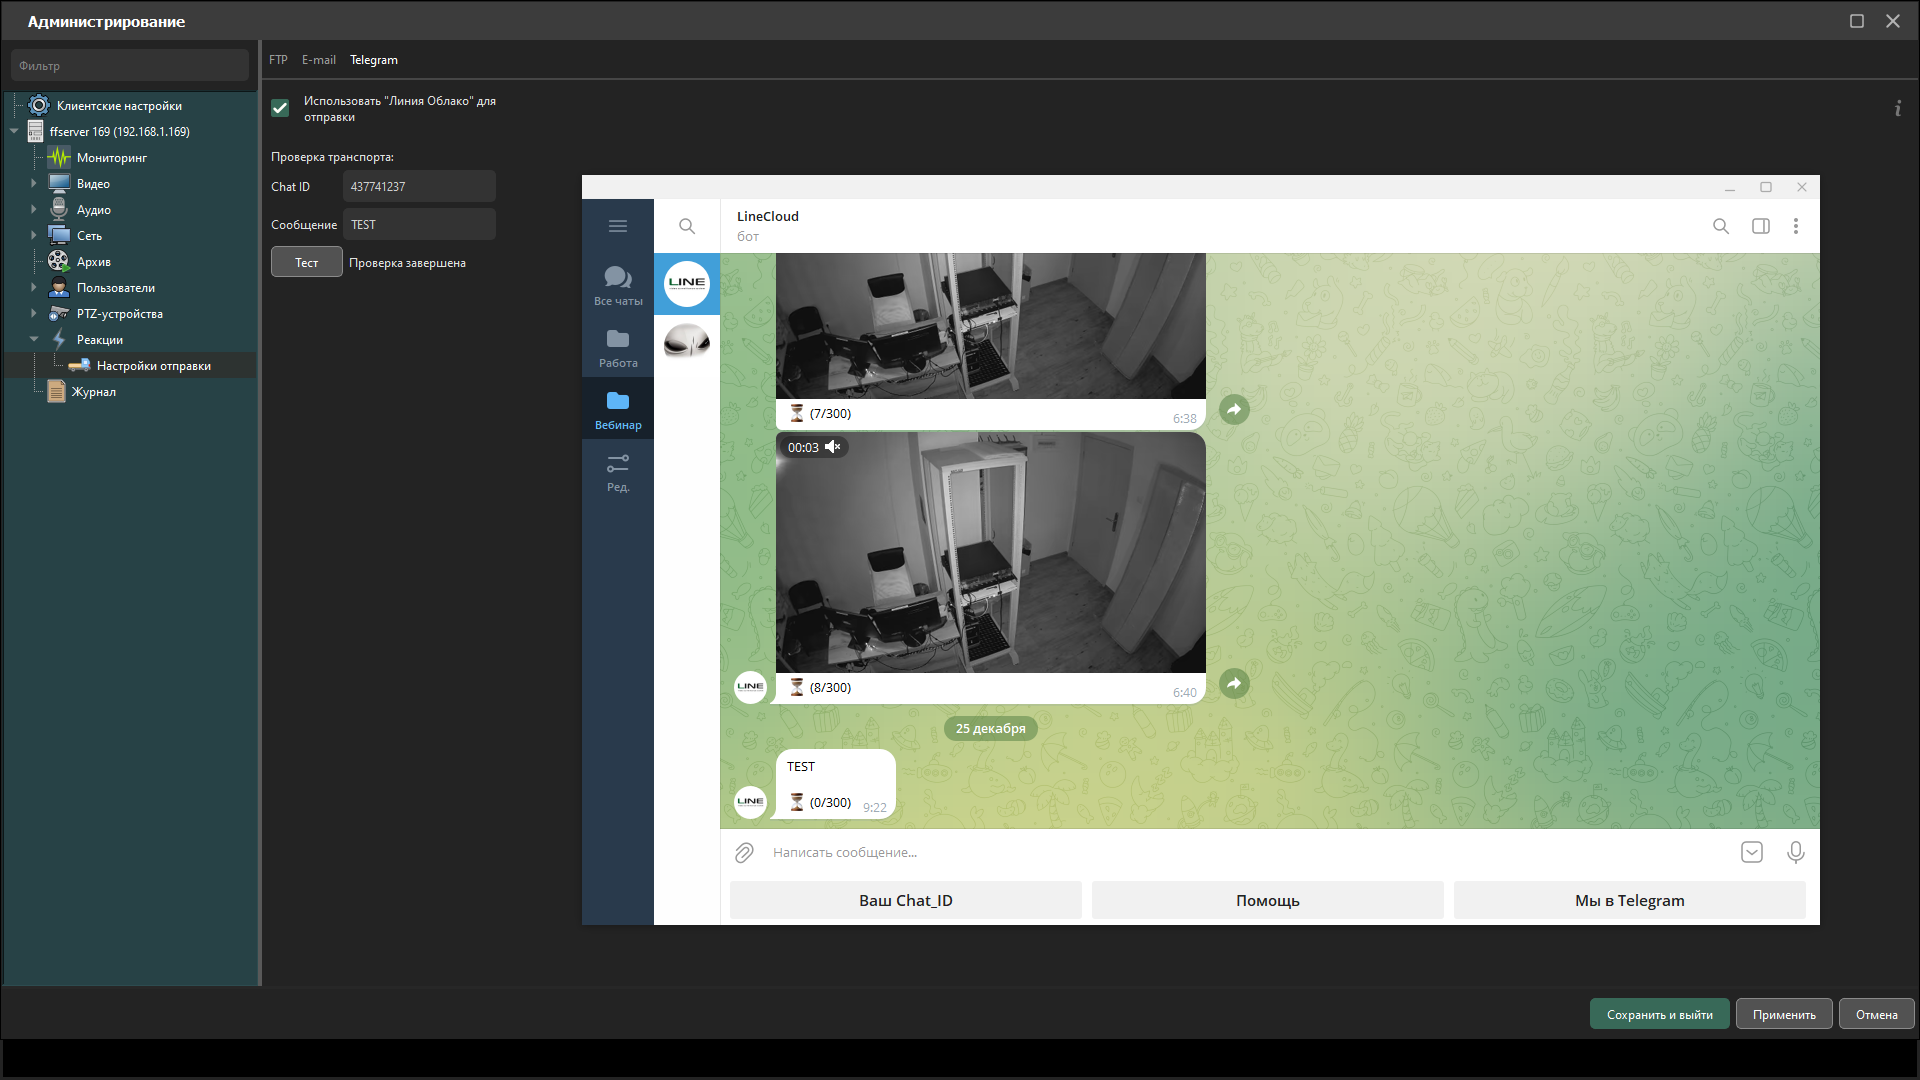Switch to the FTP tab

click(278, 60)
